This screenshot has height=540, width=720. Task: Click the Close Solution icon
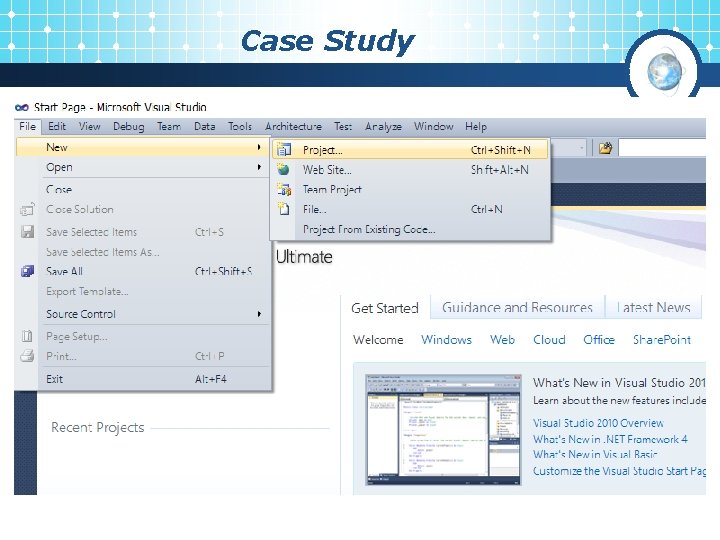(27, 209)
